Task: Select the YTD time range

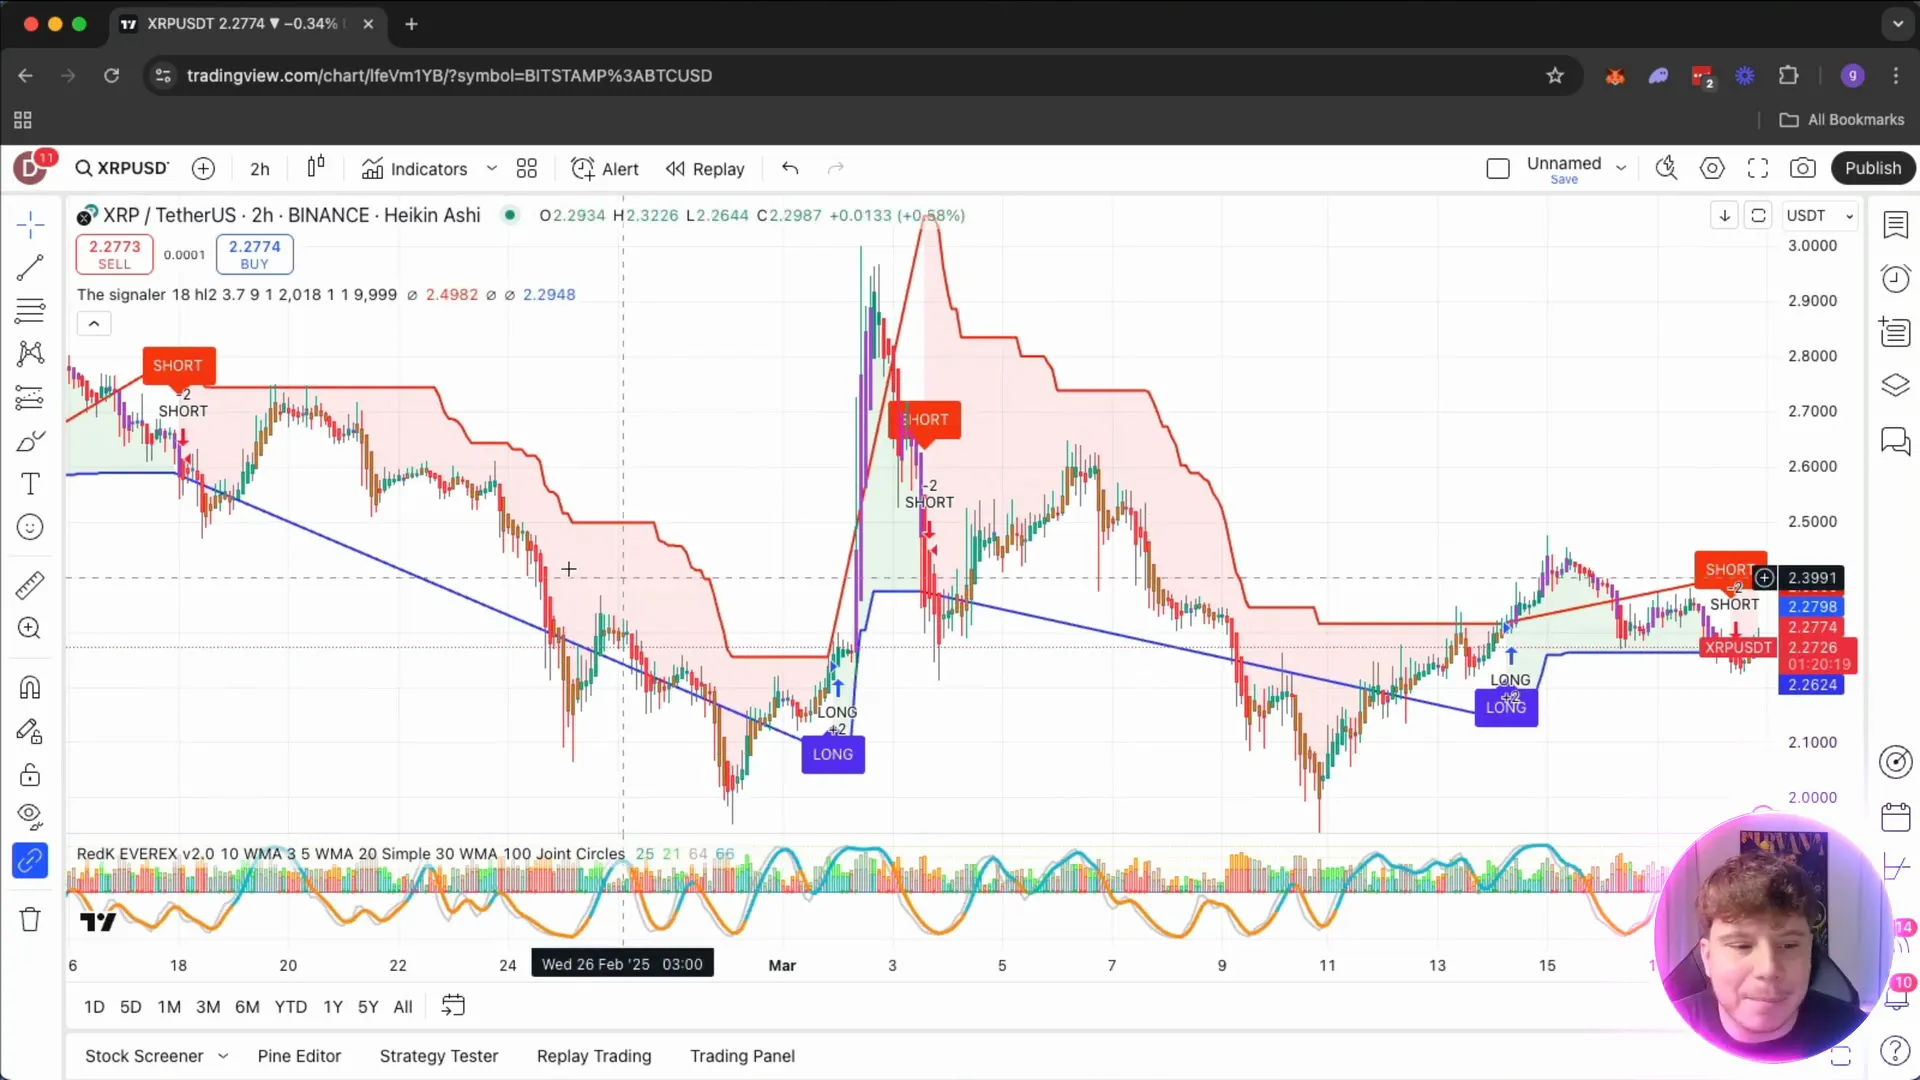Action: [291, 1007]
